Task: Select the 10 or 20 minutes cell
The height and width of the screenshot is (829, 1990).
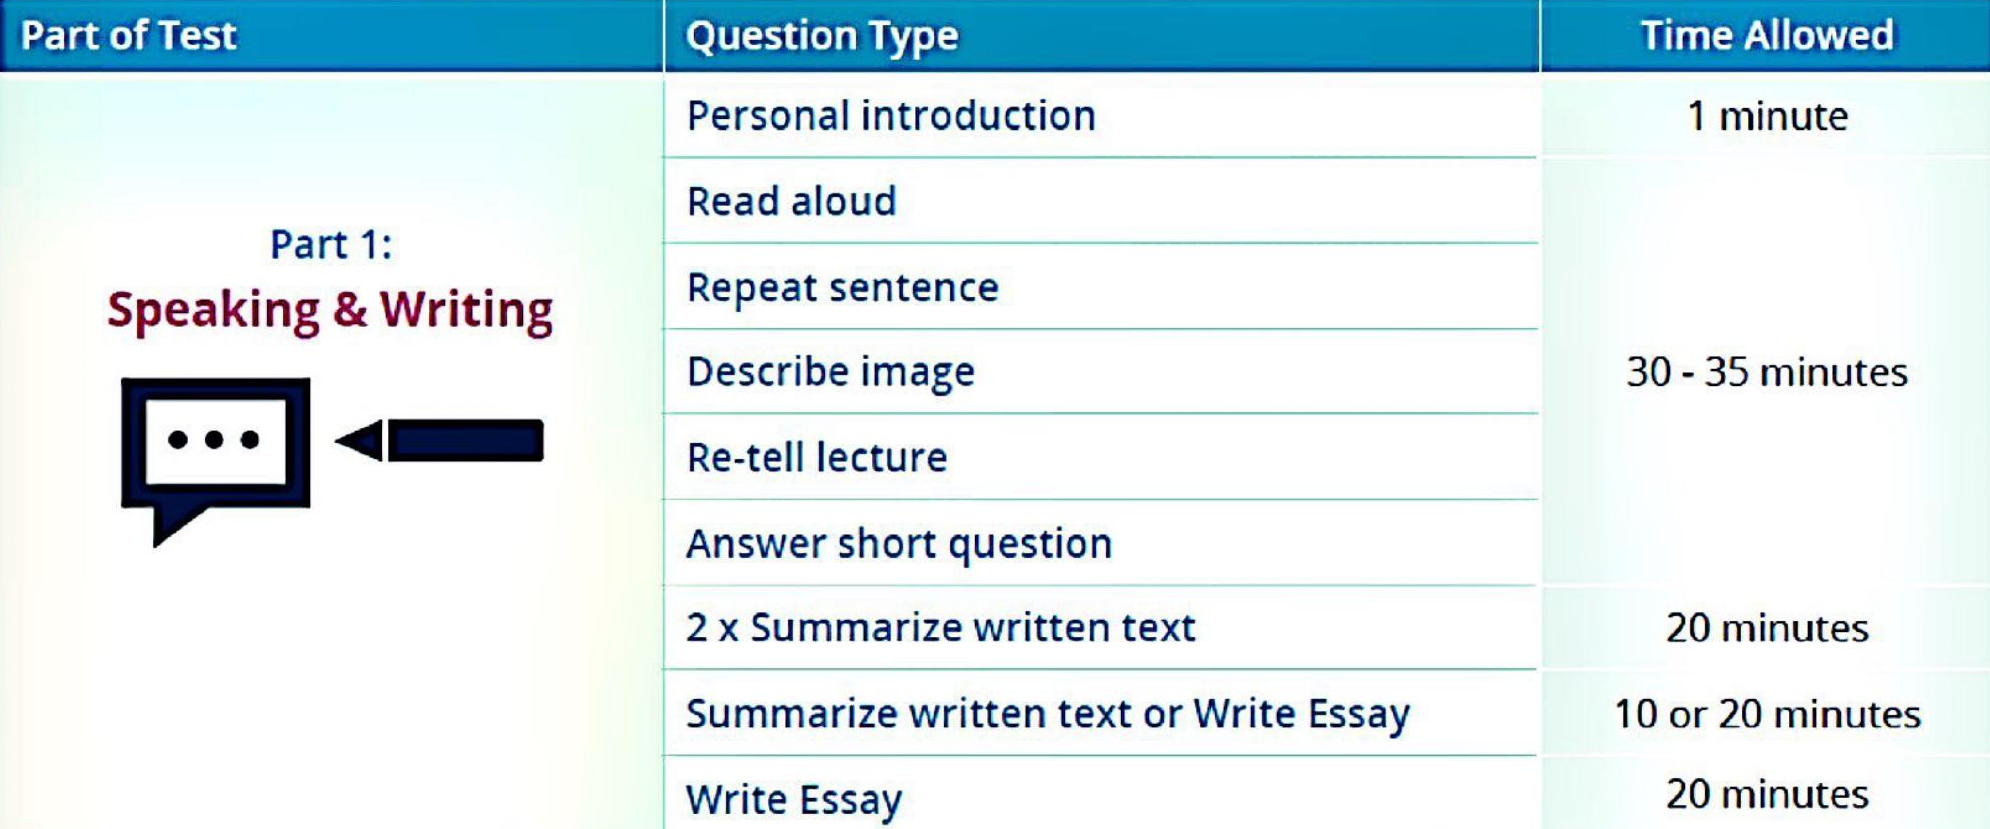Action: [1766, 714]
